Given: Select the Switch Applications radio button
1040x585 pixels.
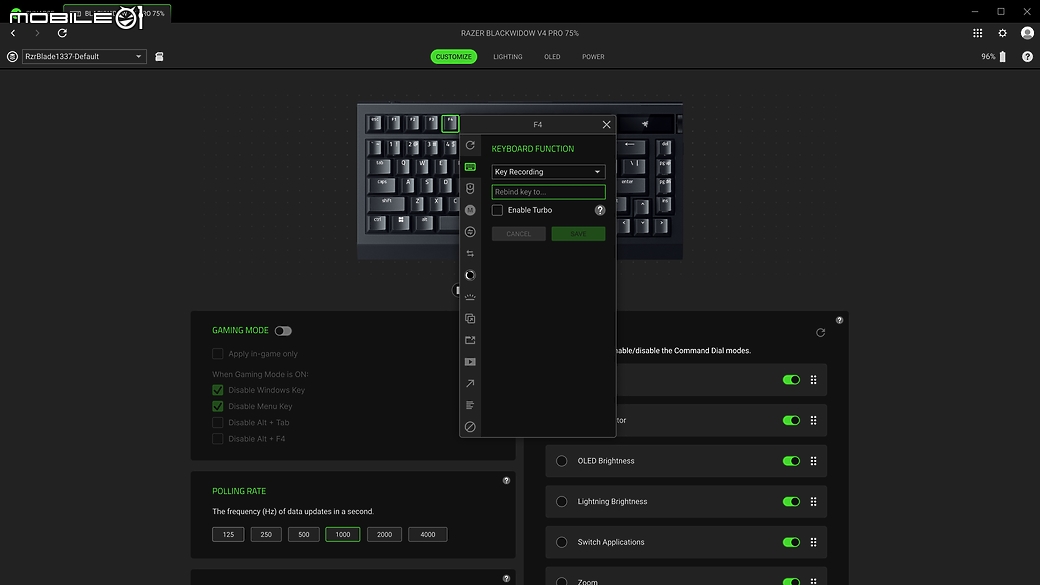Looking at the screenshot, I should [x=562, y=542].
